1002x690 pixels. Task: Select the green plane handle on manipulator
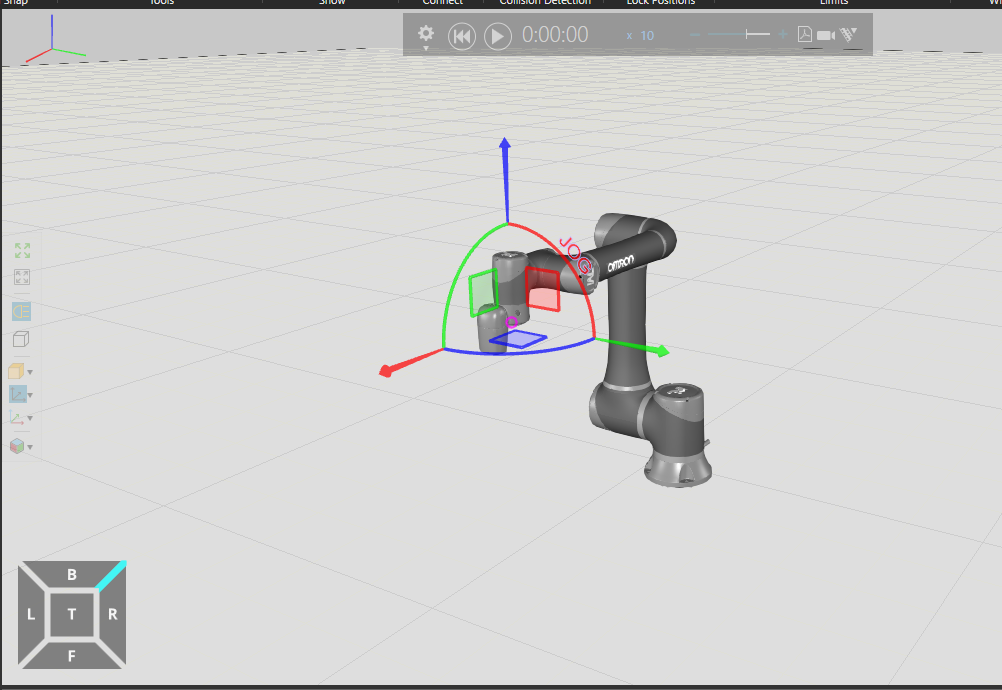pyautogui.click(x=484, y=293)
